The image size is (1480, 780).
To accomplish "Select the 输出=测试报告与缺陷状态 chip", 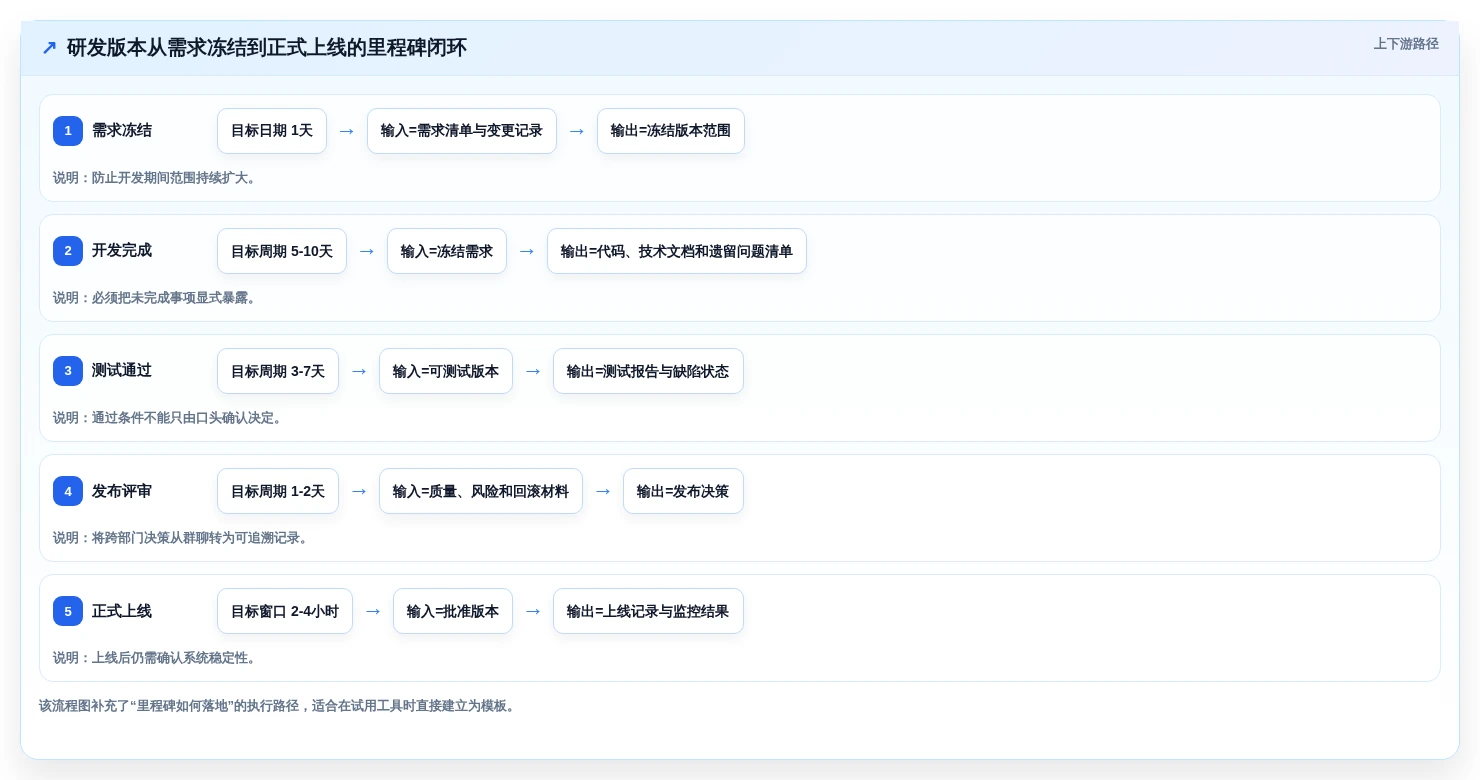I will (x=648, y=371).
